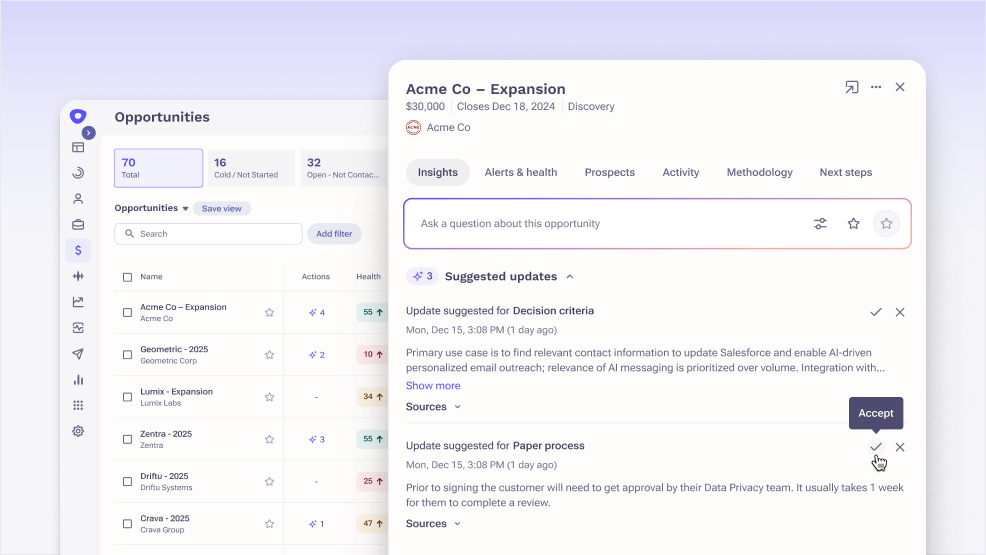Check the Driftu - 2025 row checkbox
Viewport: 986px width, 555px height.
click(127, 481)
